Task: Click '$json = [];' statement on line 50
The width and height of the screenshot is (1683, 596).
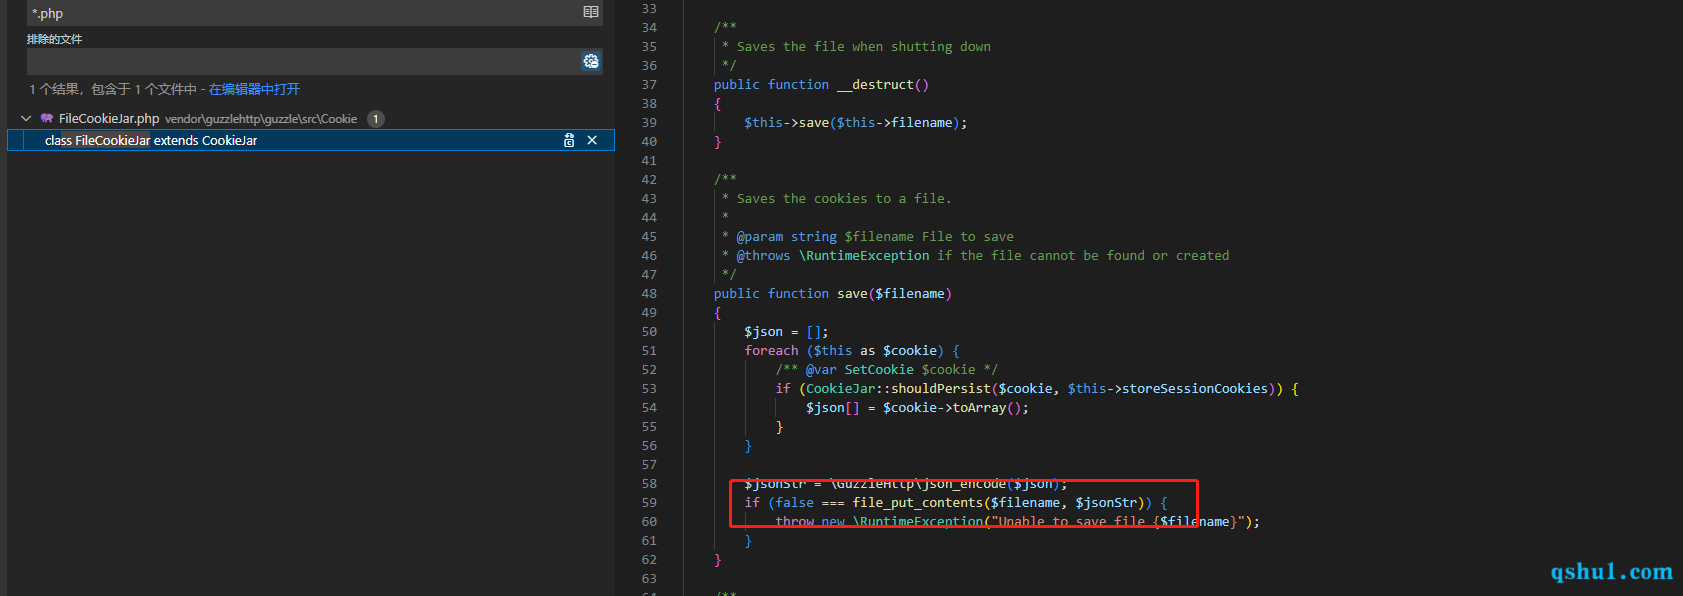Action: coord(786,332)
